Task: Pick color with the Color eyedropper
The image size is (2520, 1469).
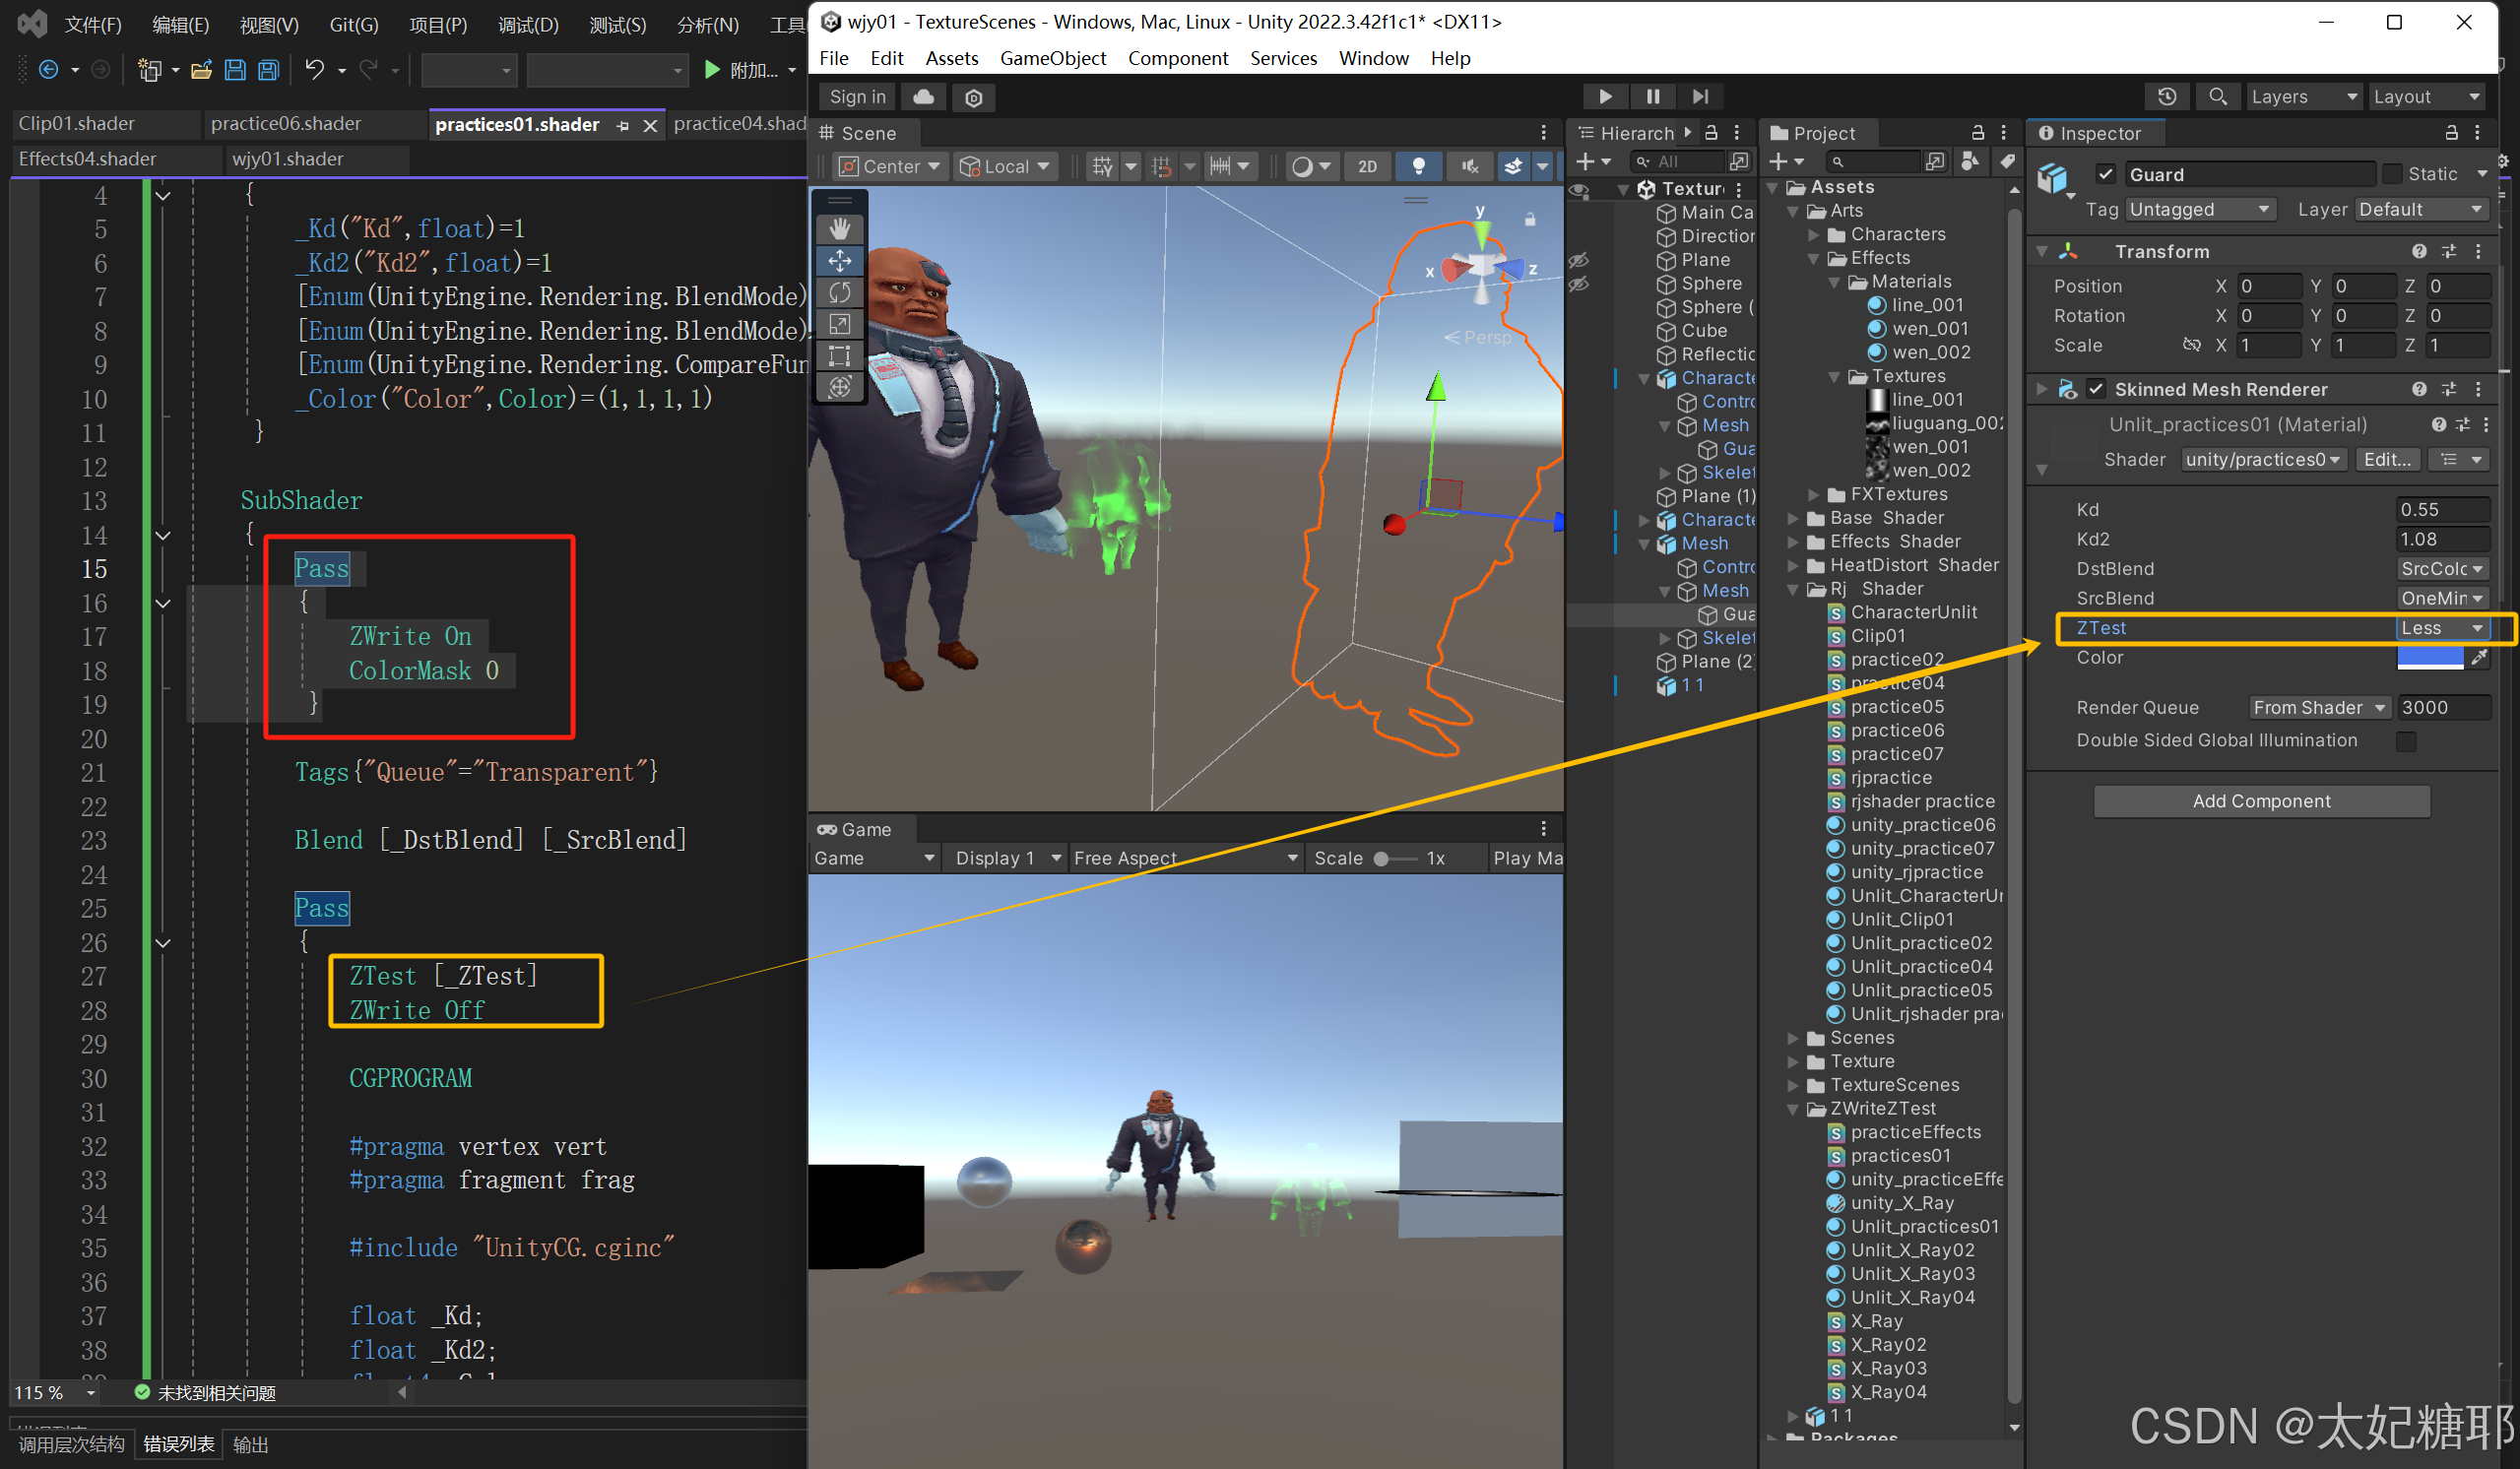Action: point(2479,657)
